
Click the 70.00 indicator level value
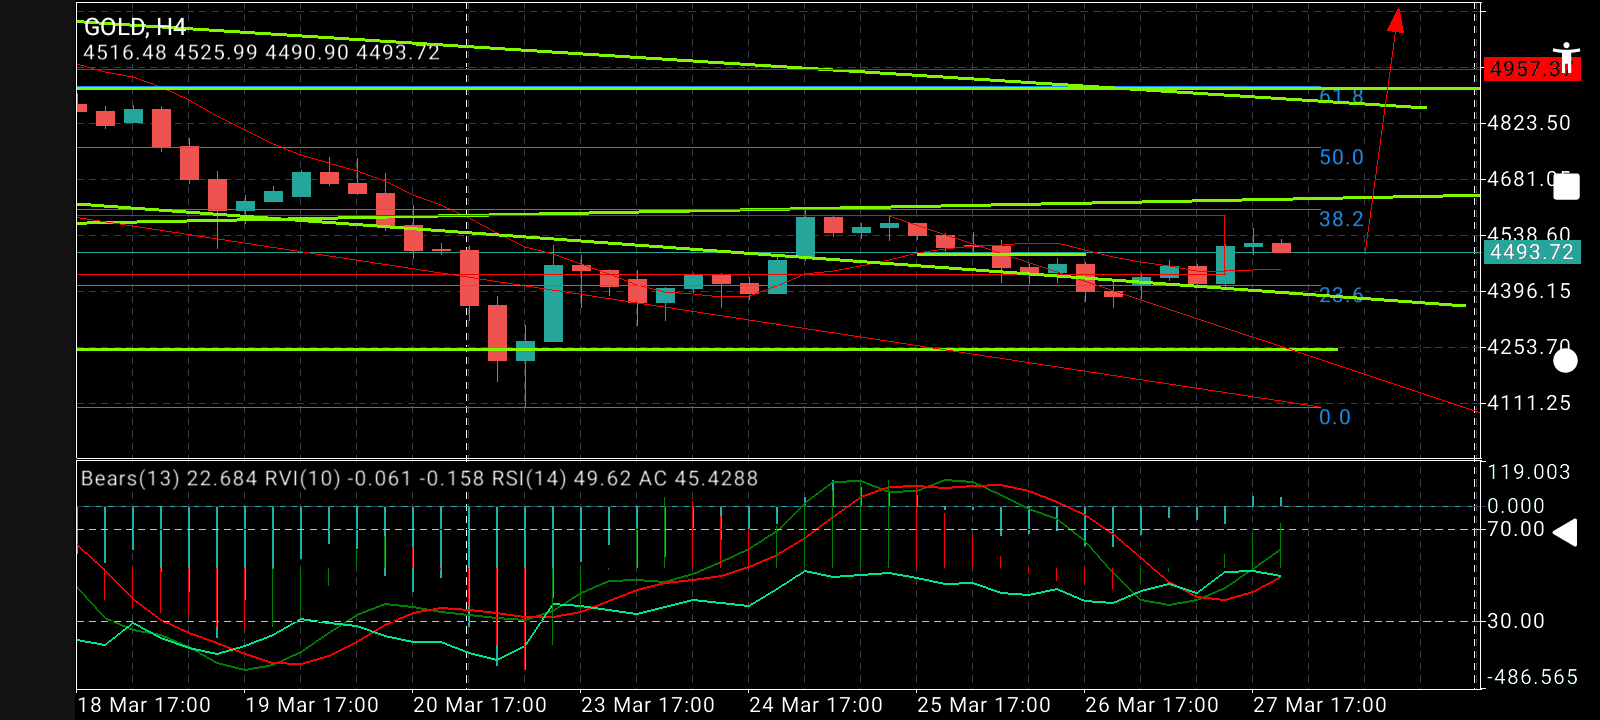coord(1516,529)
